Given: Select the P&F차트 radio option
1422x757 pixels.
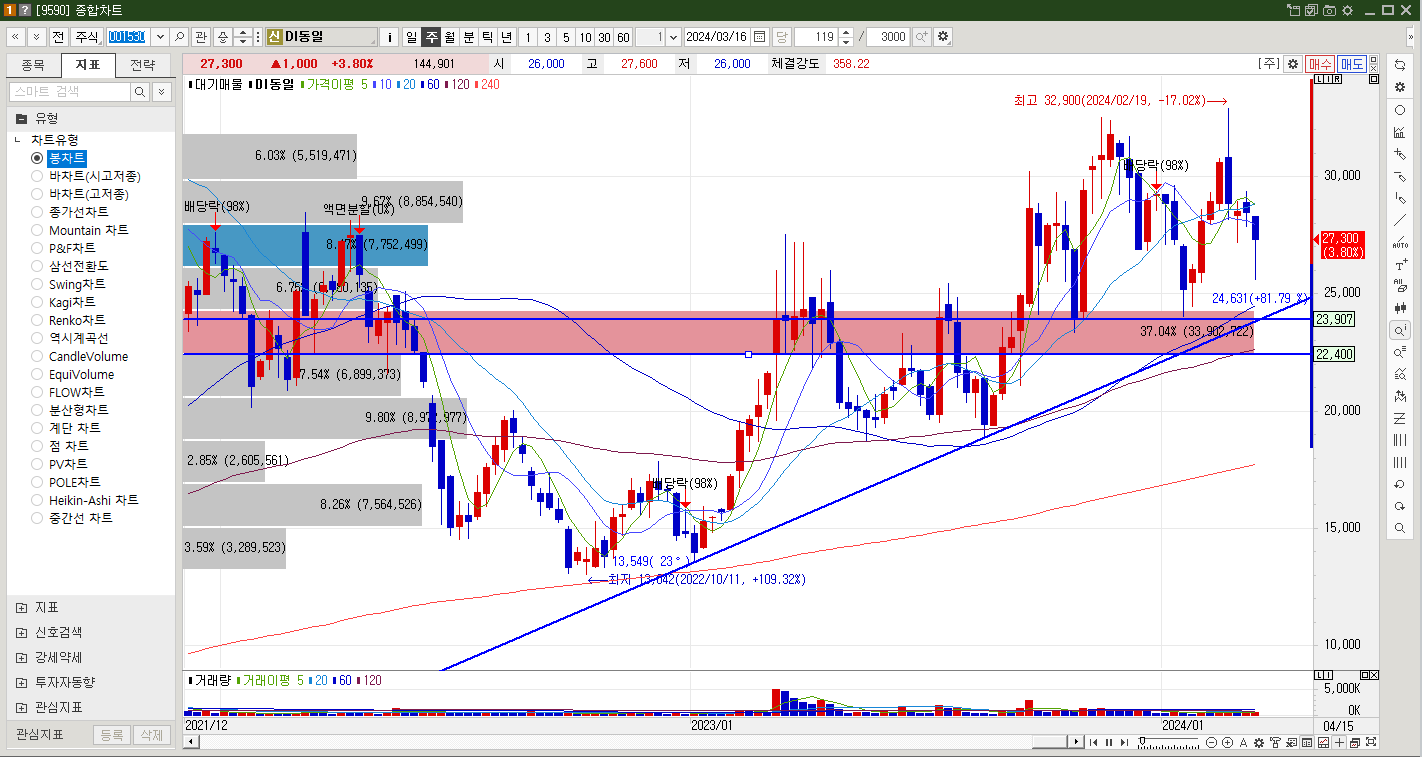Looking at the screenshot, I should click(64, 248).
